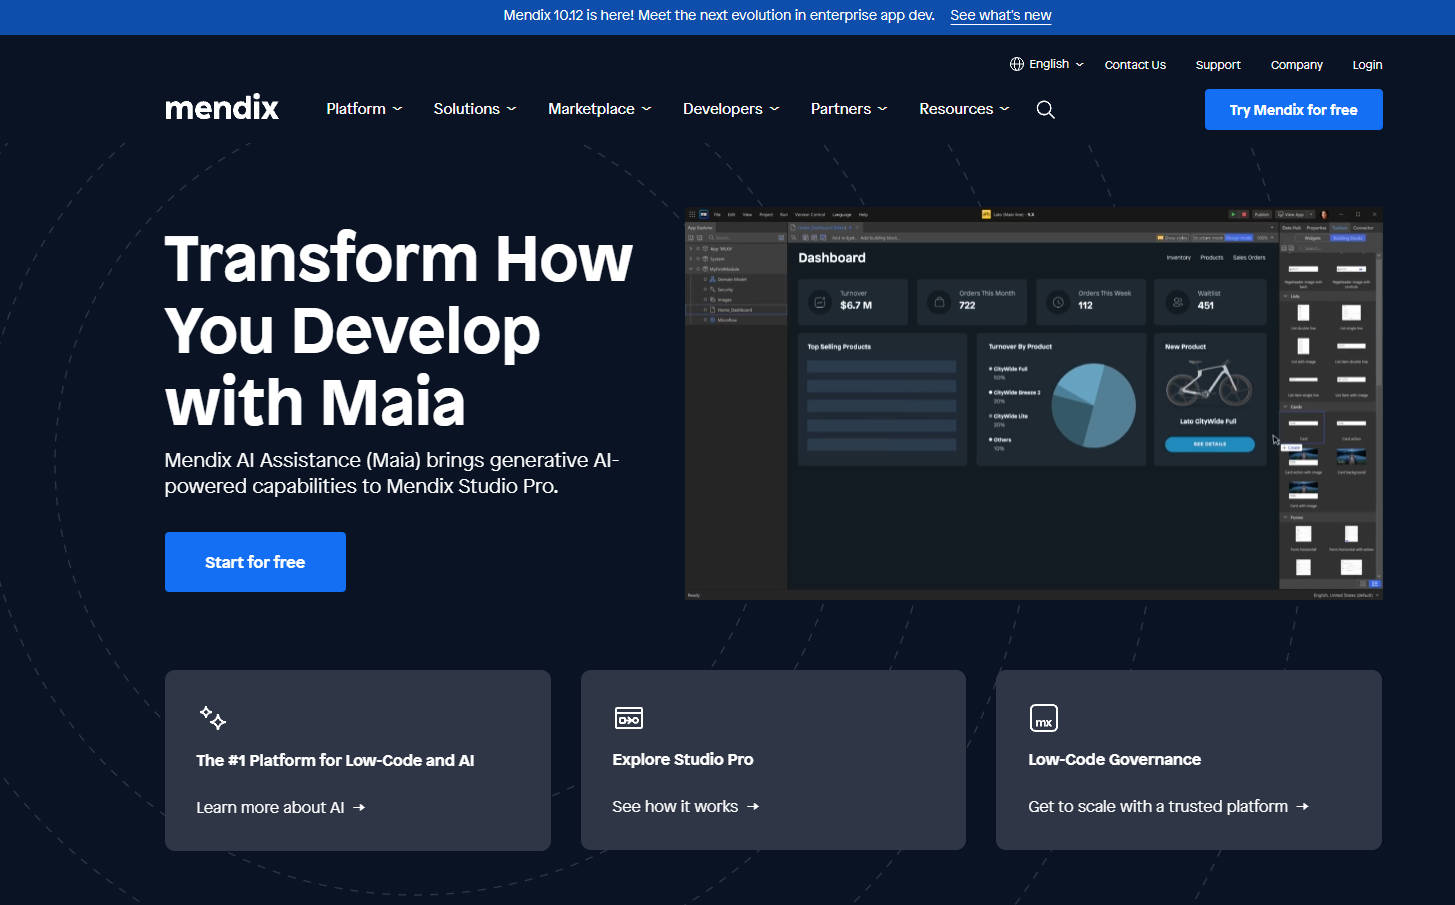The image size is (1455, 905).
Task: Expand the Partners menu
Action: click(x=849, y=109)
